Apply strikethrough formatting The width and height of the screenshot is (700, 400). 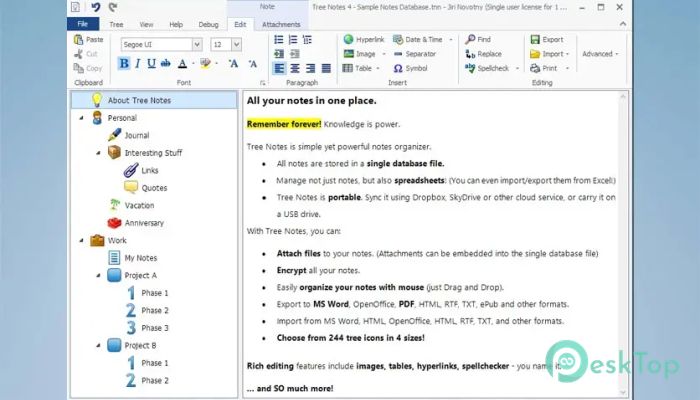click(x=166, y=63)
